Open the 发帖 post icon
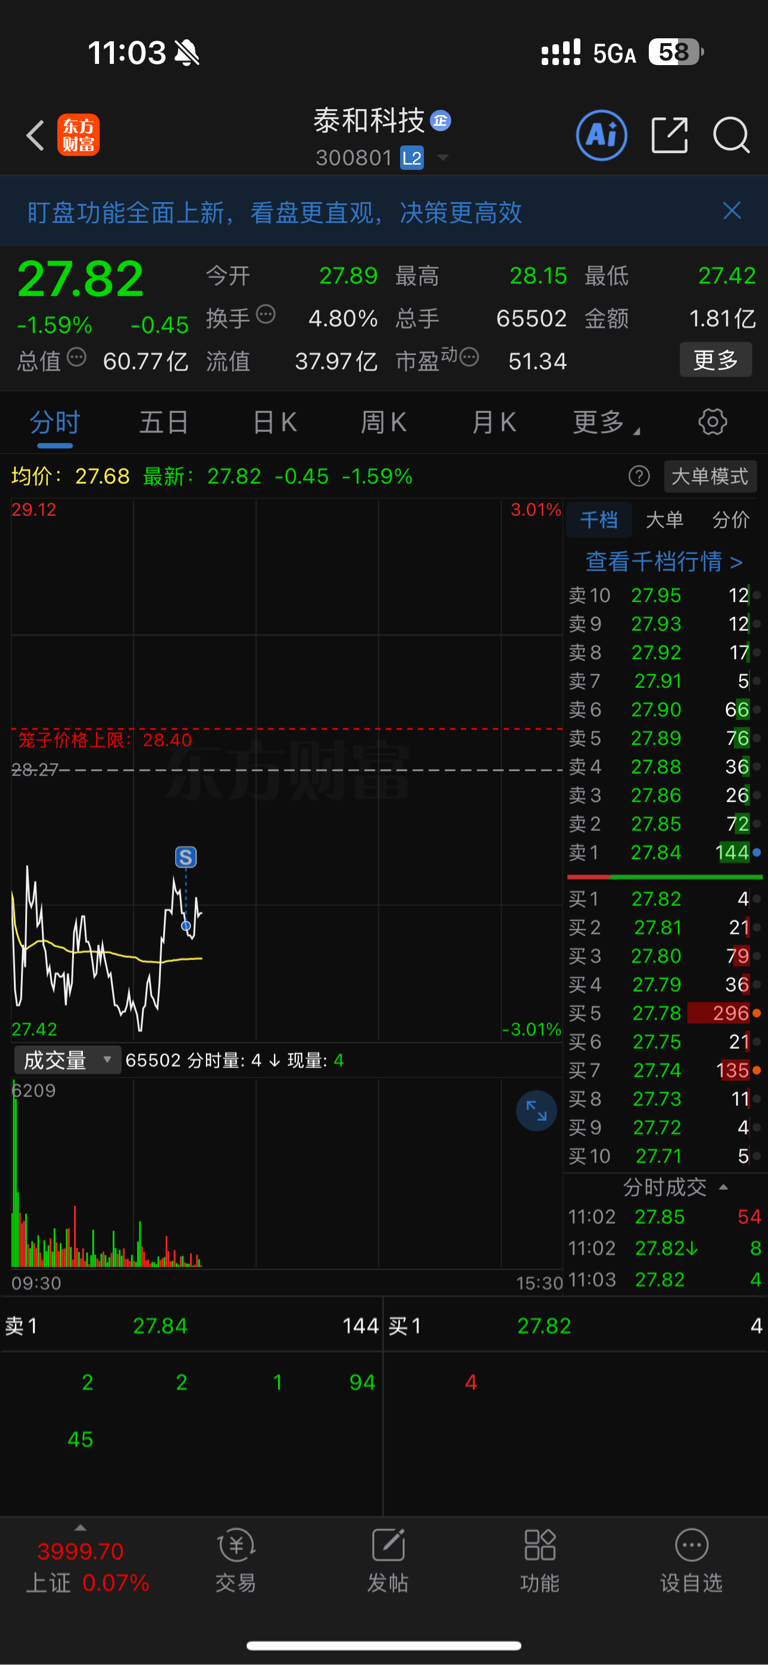The height and width of the screenshot is (1665, 768). (x=388, y=1560)
